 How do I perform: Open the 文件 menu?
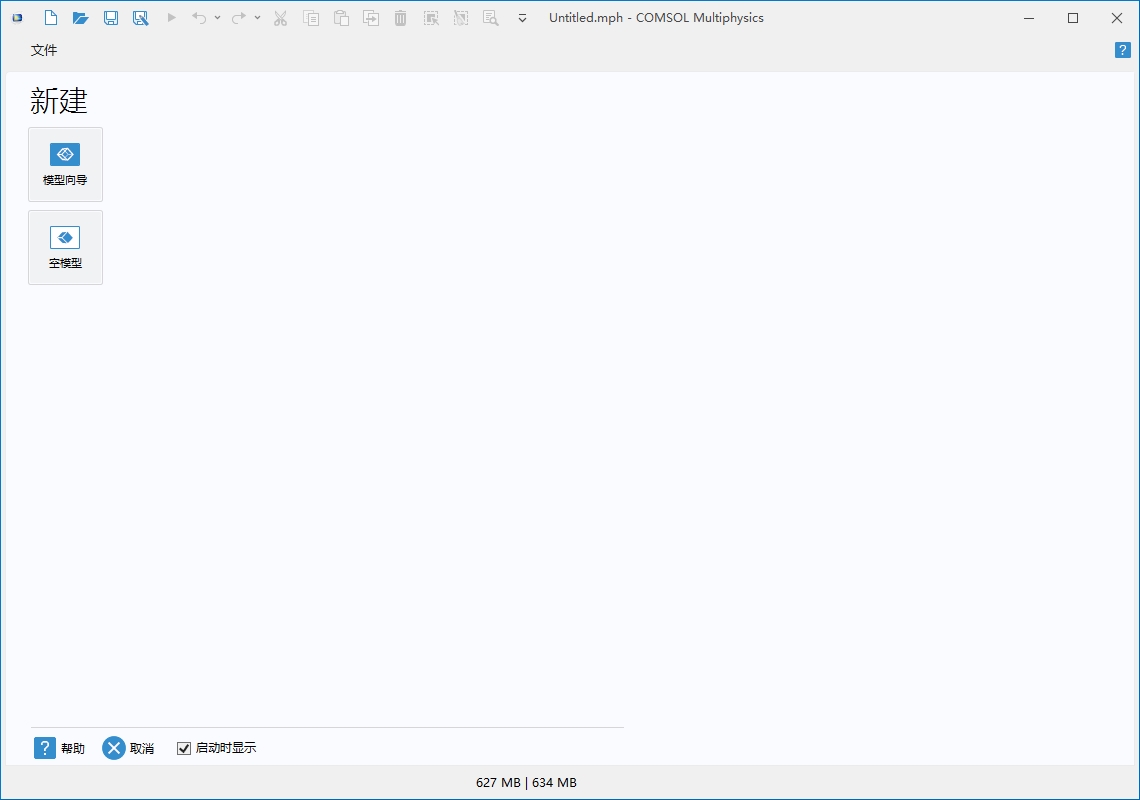44,50
